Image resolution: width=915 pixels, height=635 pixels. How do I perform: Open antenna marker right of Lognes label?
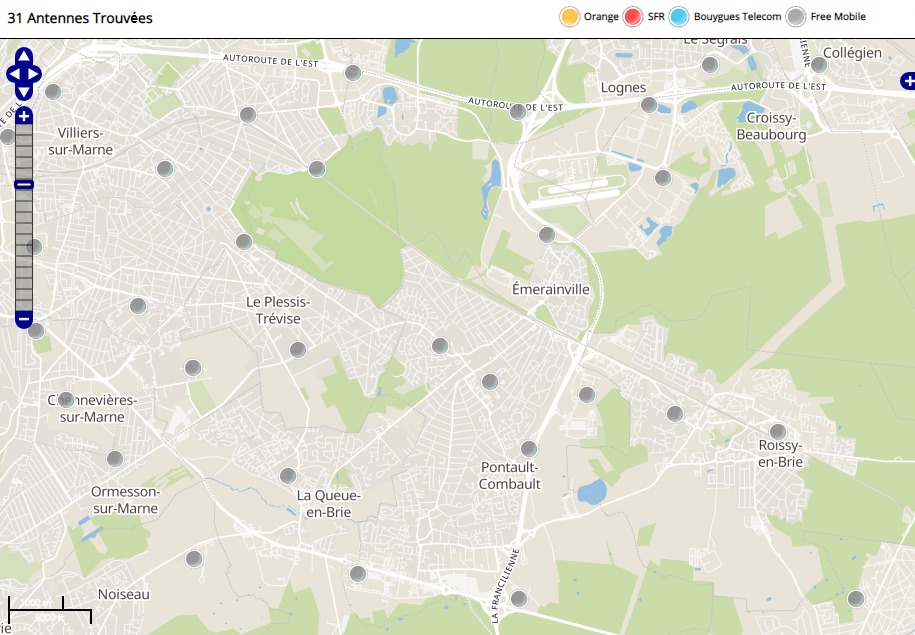coord(649,105)
